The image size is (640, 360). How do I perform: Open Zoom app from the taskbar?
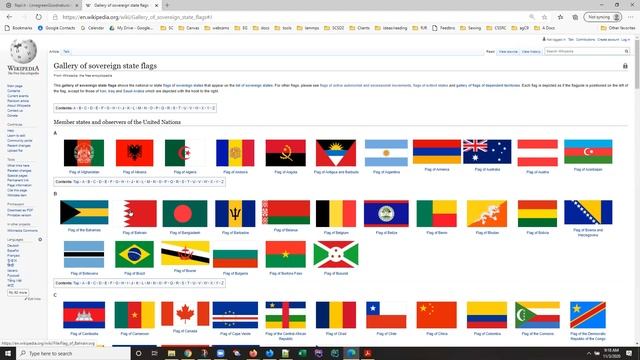coord(220,353)
